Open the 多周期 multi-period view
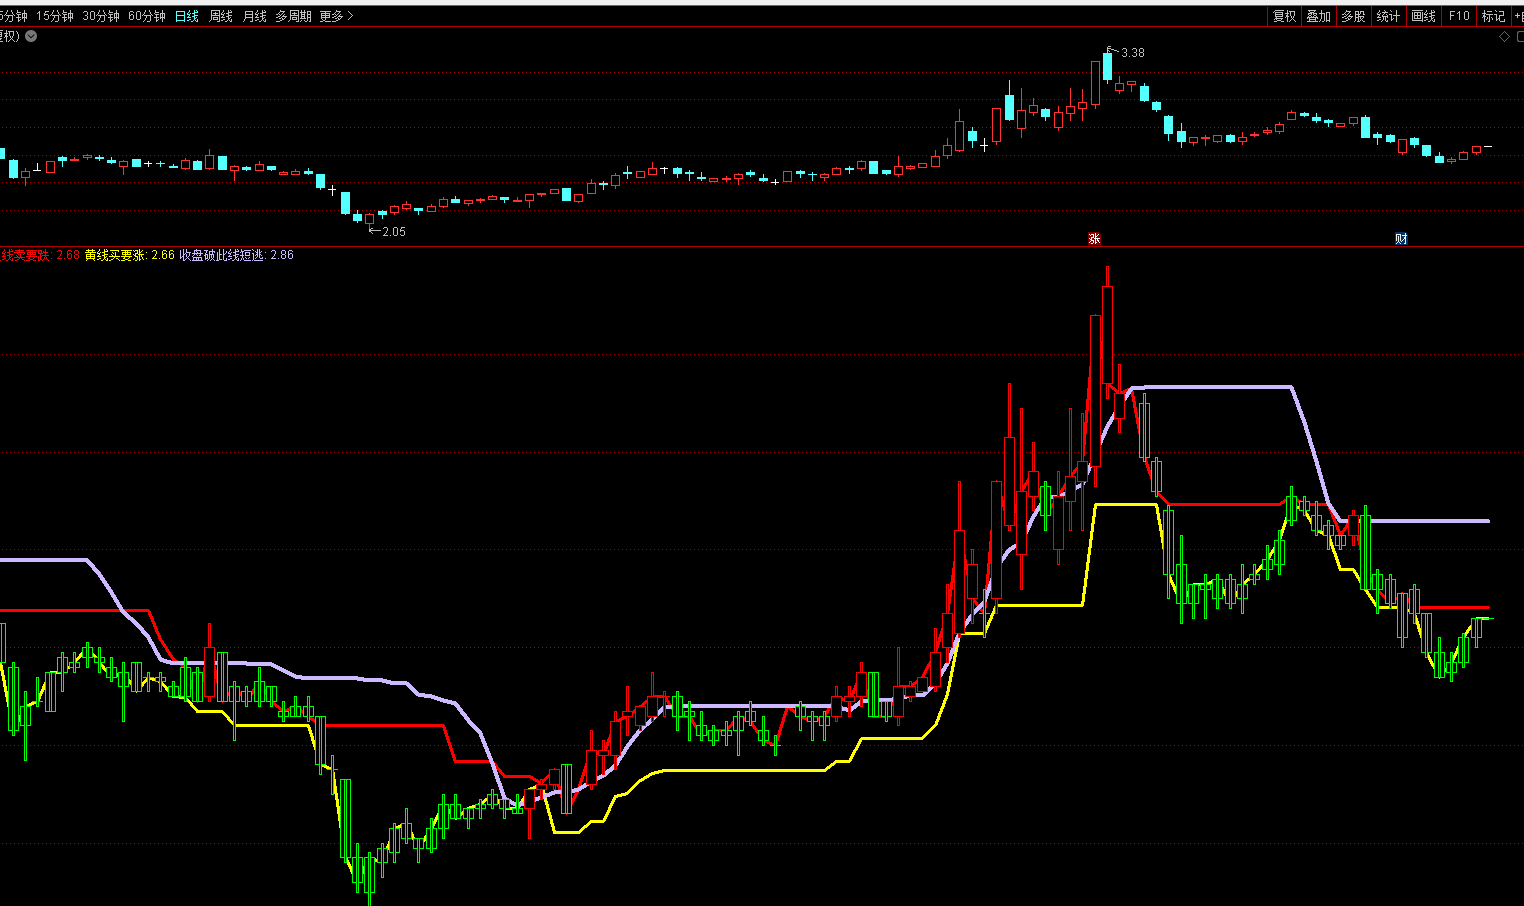Viewport: 1524px width, 906px height. [293, 16]
